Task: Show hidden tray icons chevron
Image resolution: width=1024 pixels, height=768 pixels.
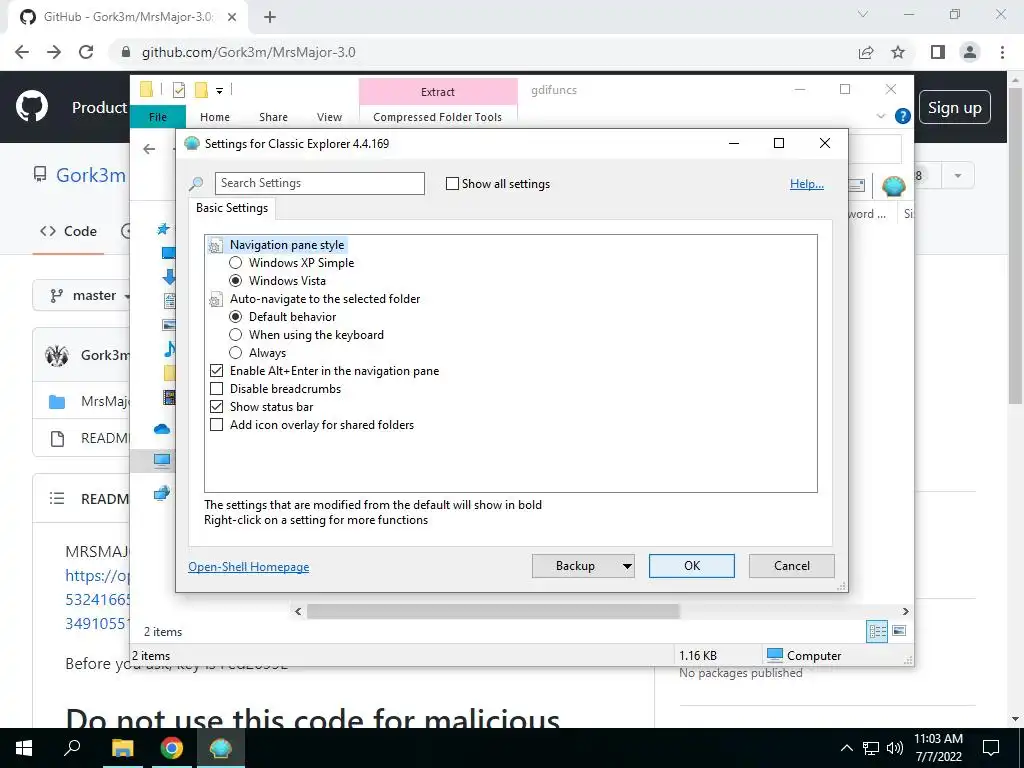Action: coord(846,748)
